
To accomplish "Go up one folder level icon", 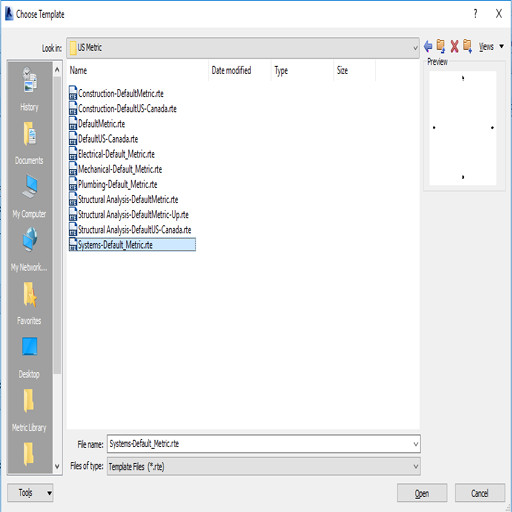I will point(441,46).
